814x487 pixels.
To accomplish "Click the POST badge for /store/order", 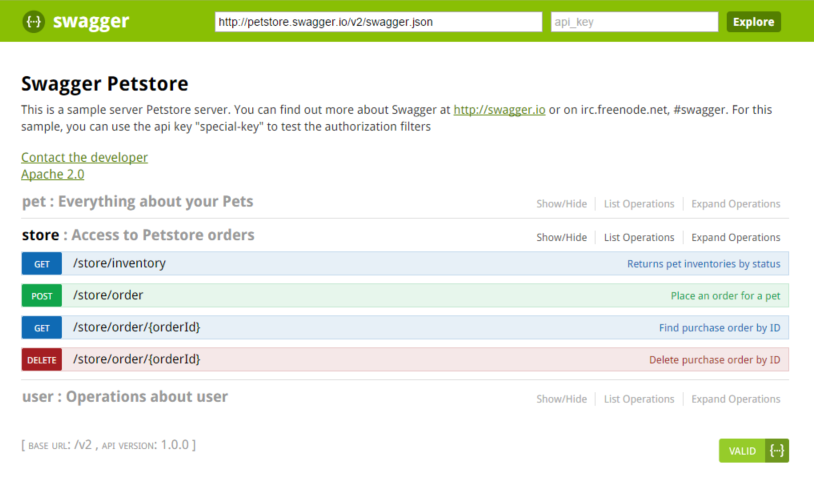I will (42, 296).
